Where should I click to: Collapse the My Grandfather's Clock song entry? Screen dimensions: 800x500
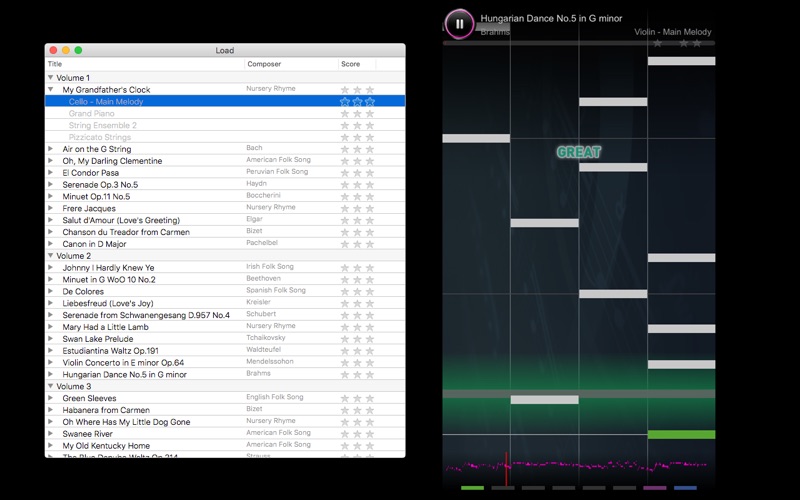click(x=51, y=89)
